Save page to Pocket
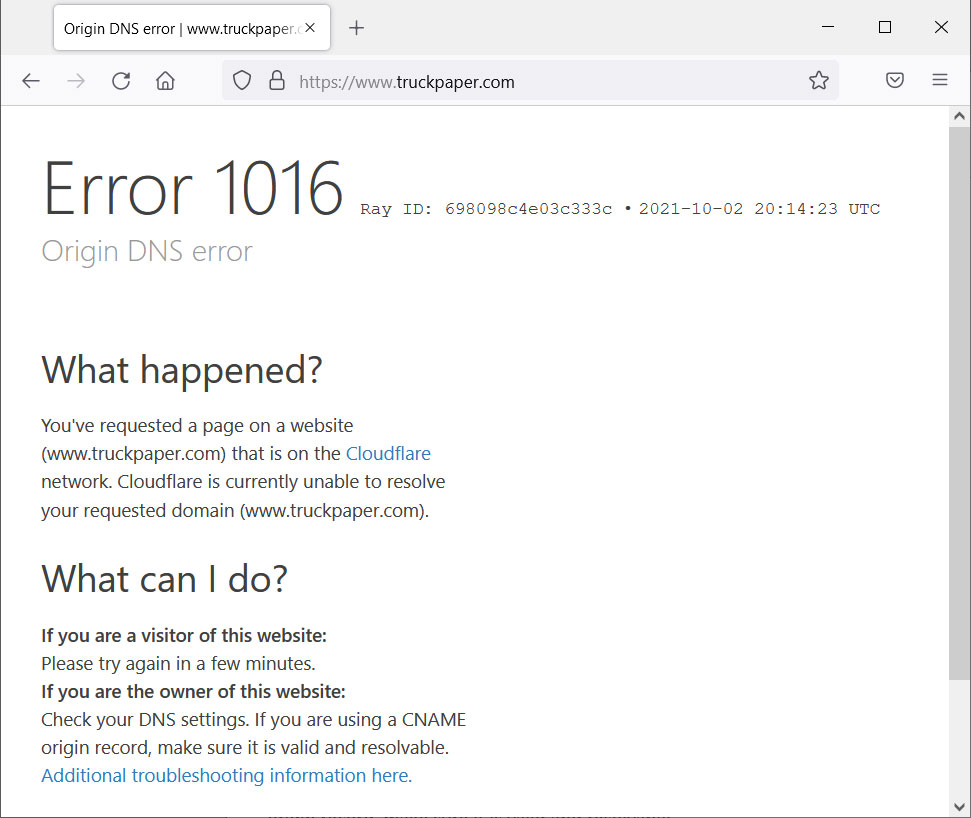This screenshot has width=971, height=818. point(895,80)
